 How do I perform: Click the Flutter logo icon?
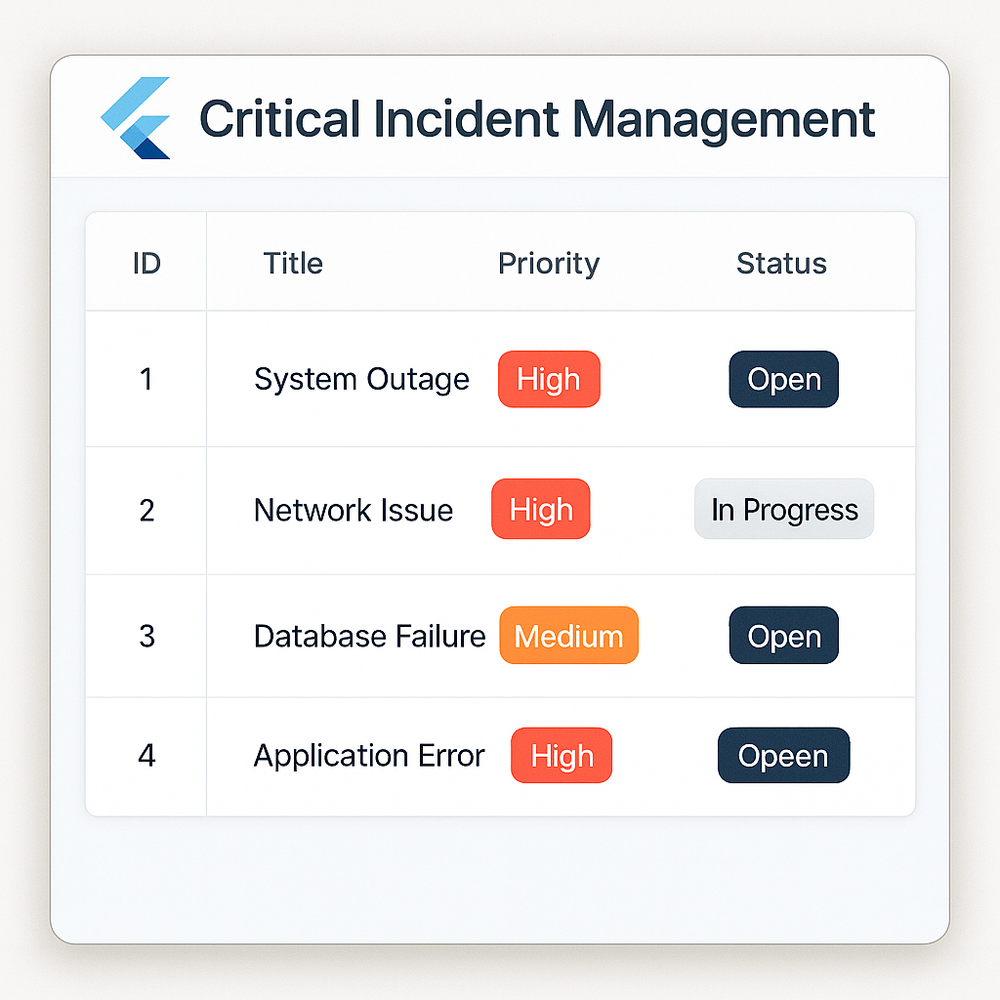click(136, 118)
